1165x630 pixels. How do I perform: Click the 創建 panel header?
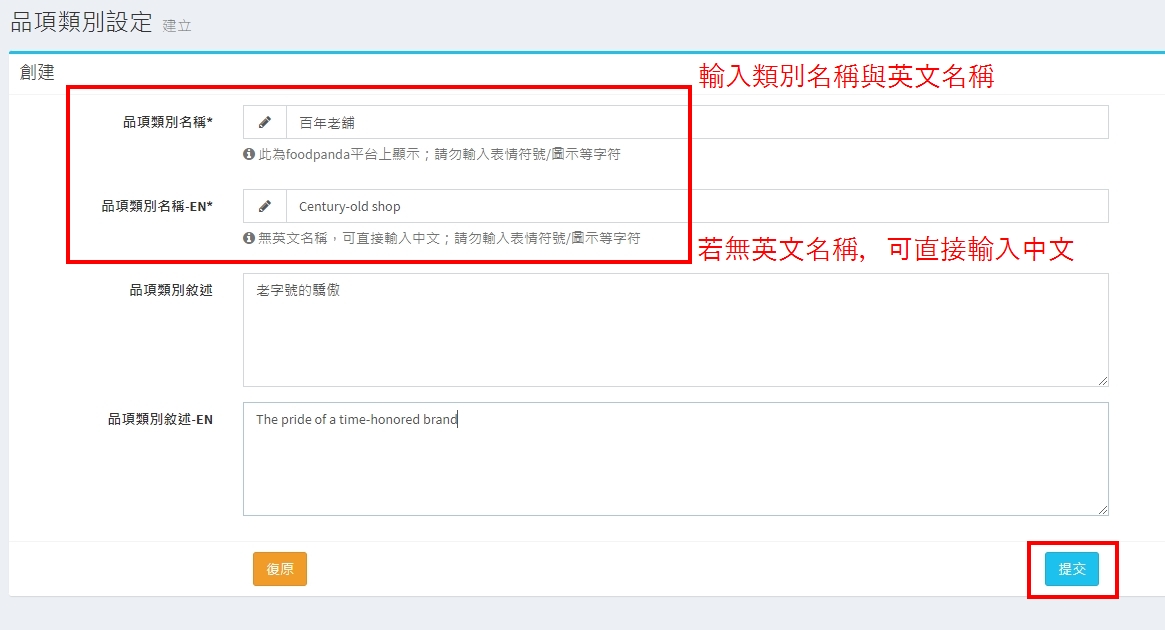pos(37,73)
